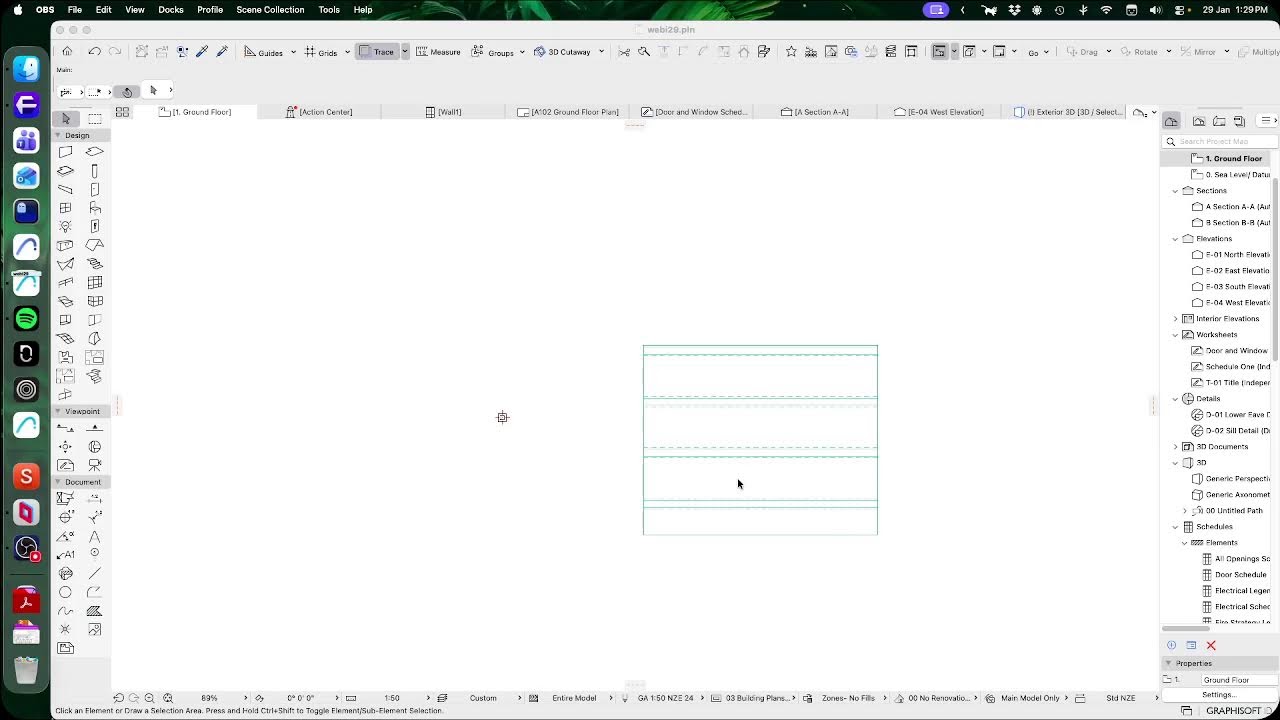
Task: Switch to the E-04 West Elevation tab
Action: pyautogui.click(x=939, y=112)
